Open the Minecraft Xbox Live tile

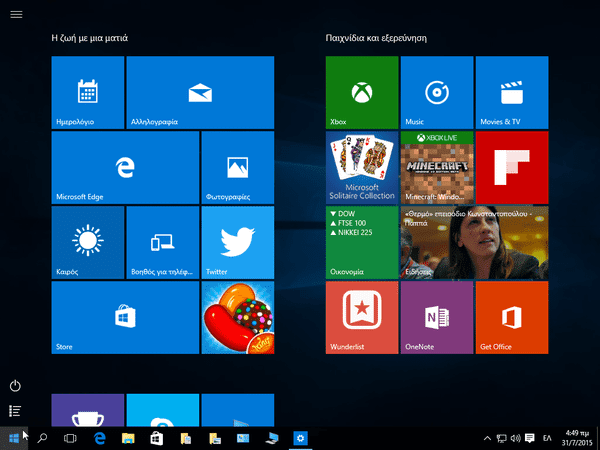pyautogui.click(x=437, y=167)
